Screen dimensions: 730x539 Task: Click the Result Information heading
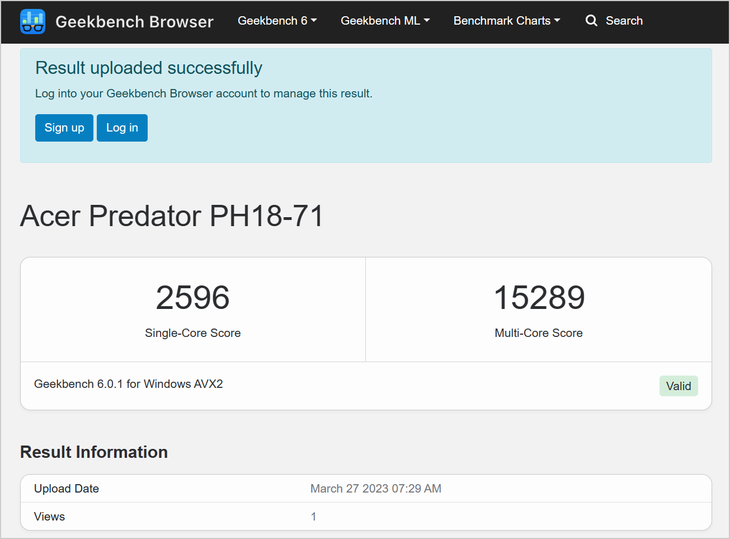94,452
